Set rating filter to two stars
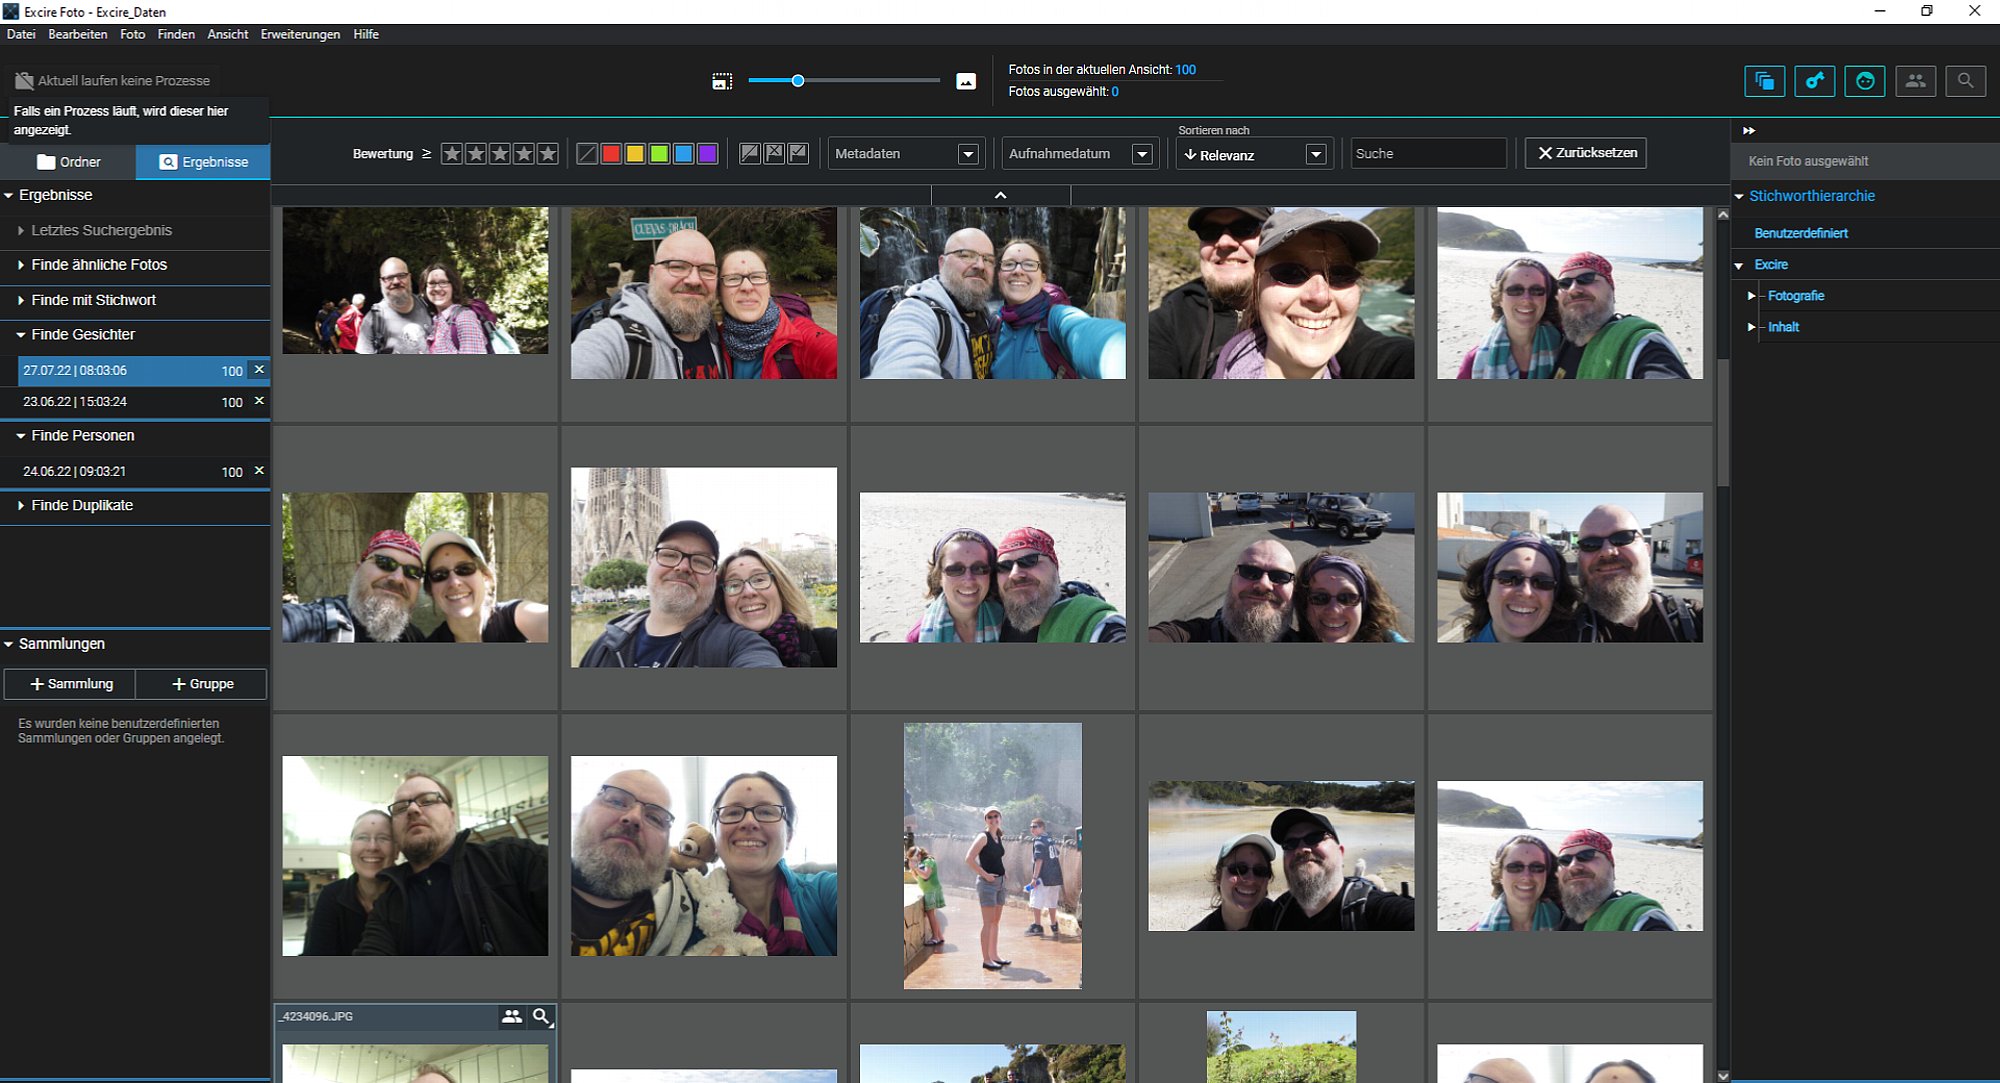Viewport: 2000px width, 1083px height. [476, 154]
